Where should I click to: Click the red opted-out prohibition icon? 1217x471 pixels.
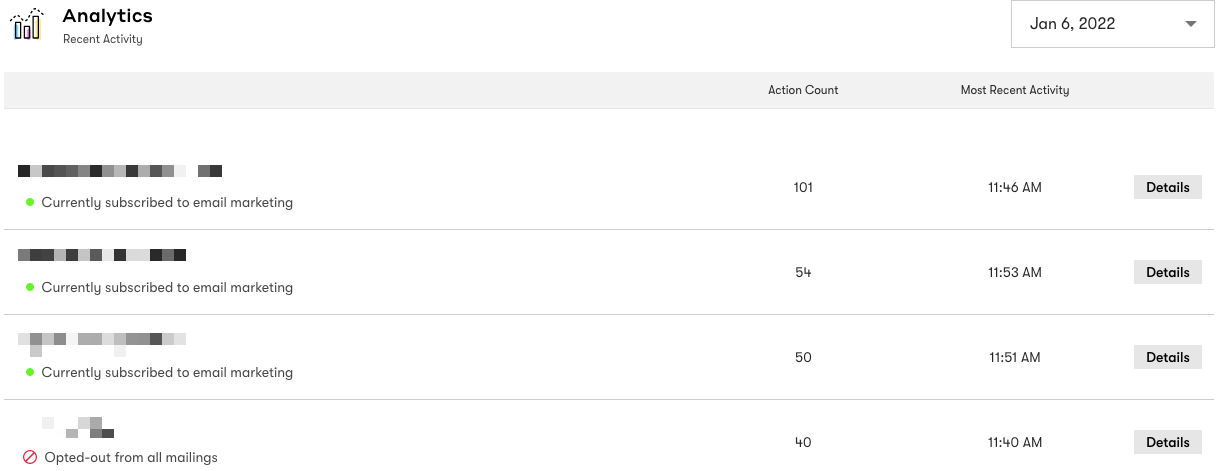[30, 457]
